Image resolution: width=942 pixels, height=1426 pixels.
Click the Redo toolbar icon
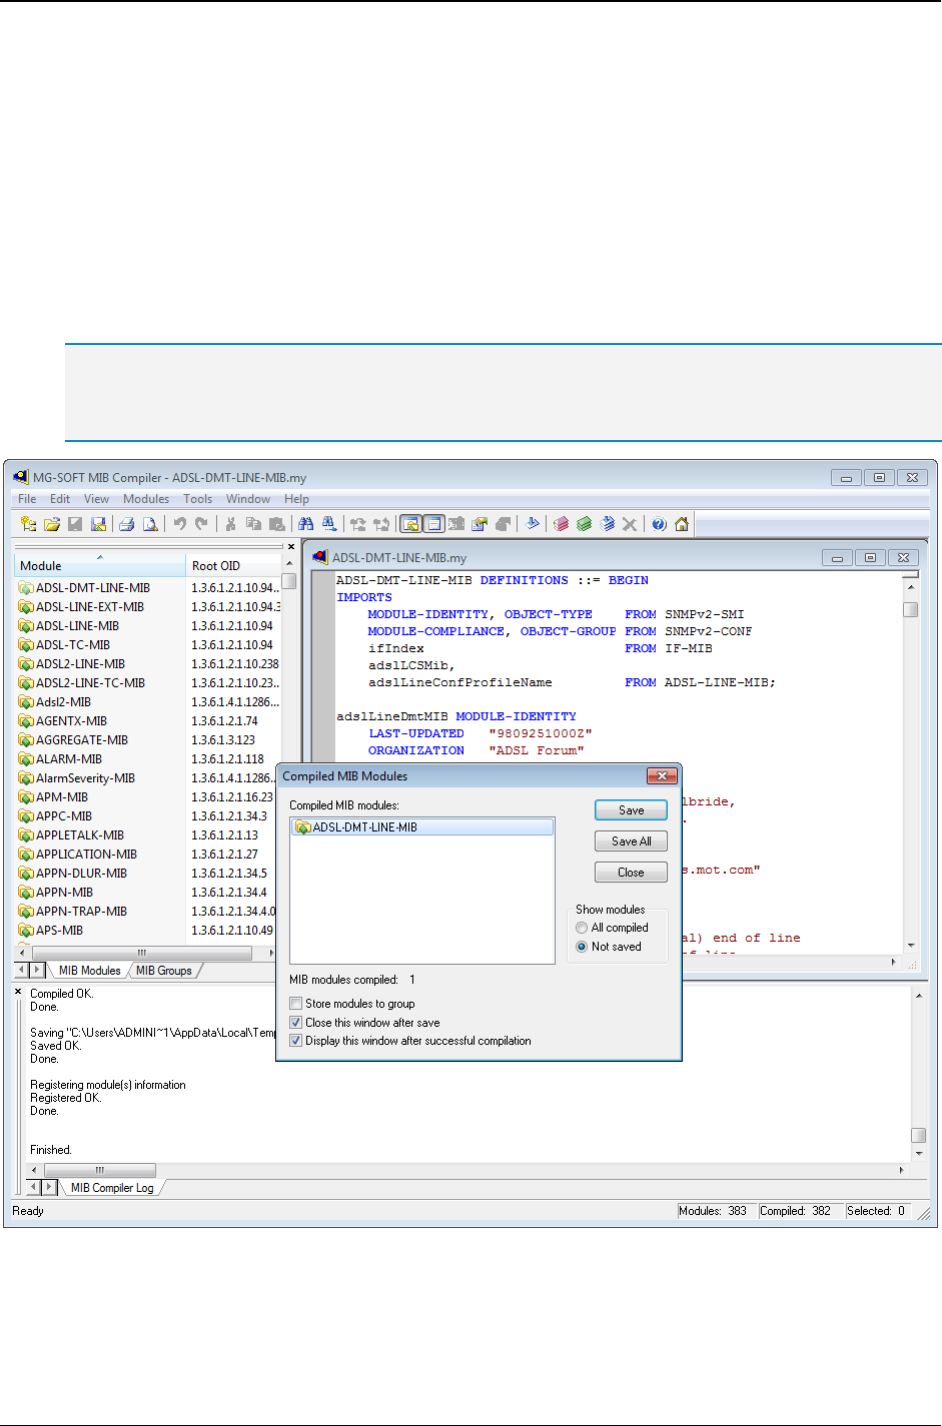click(201, 524)
